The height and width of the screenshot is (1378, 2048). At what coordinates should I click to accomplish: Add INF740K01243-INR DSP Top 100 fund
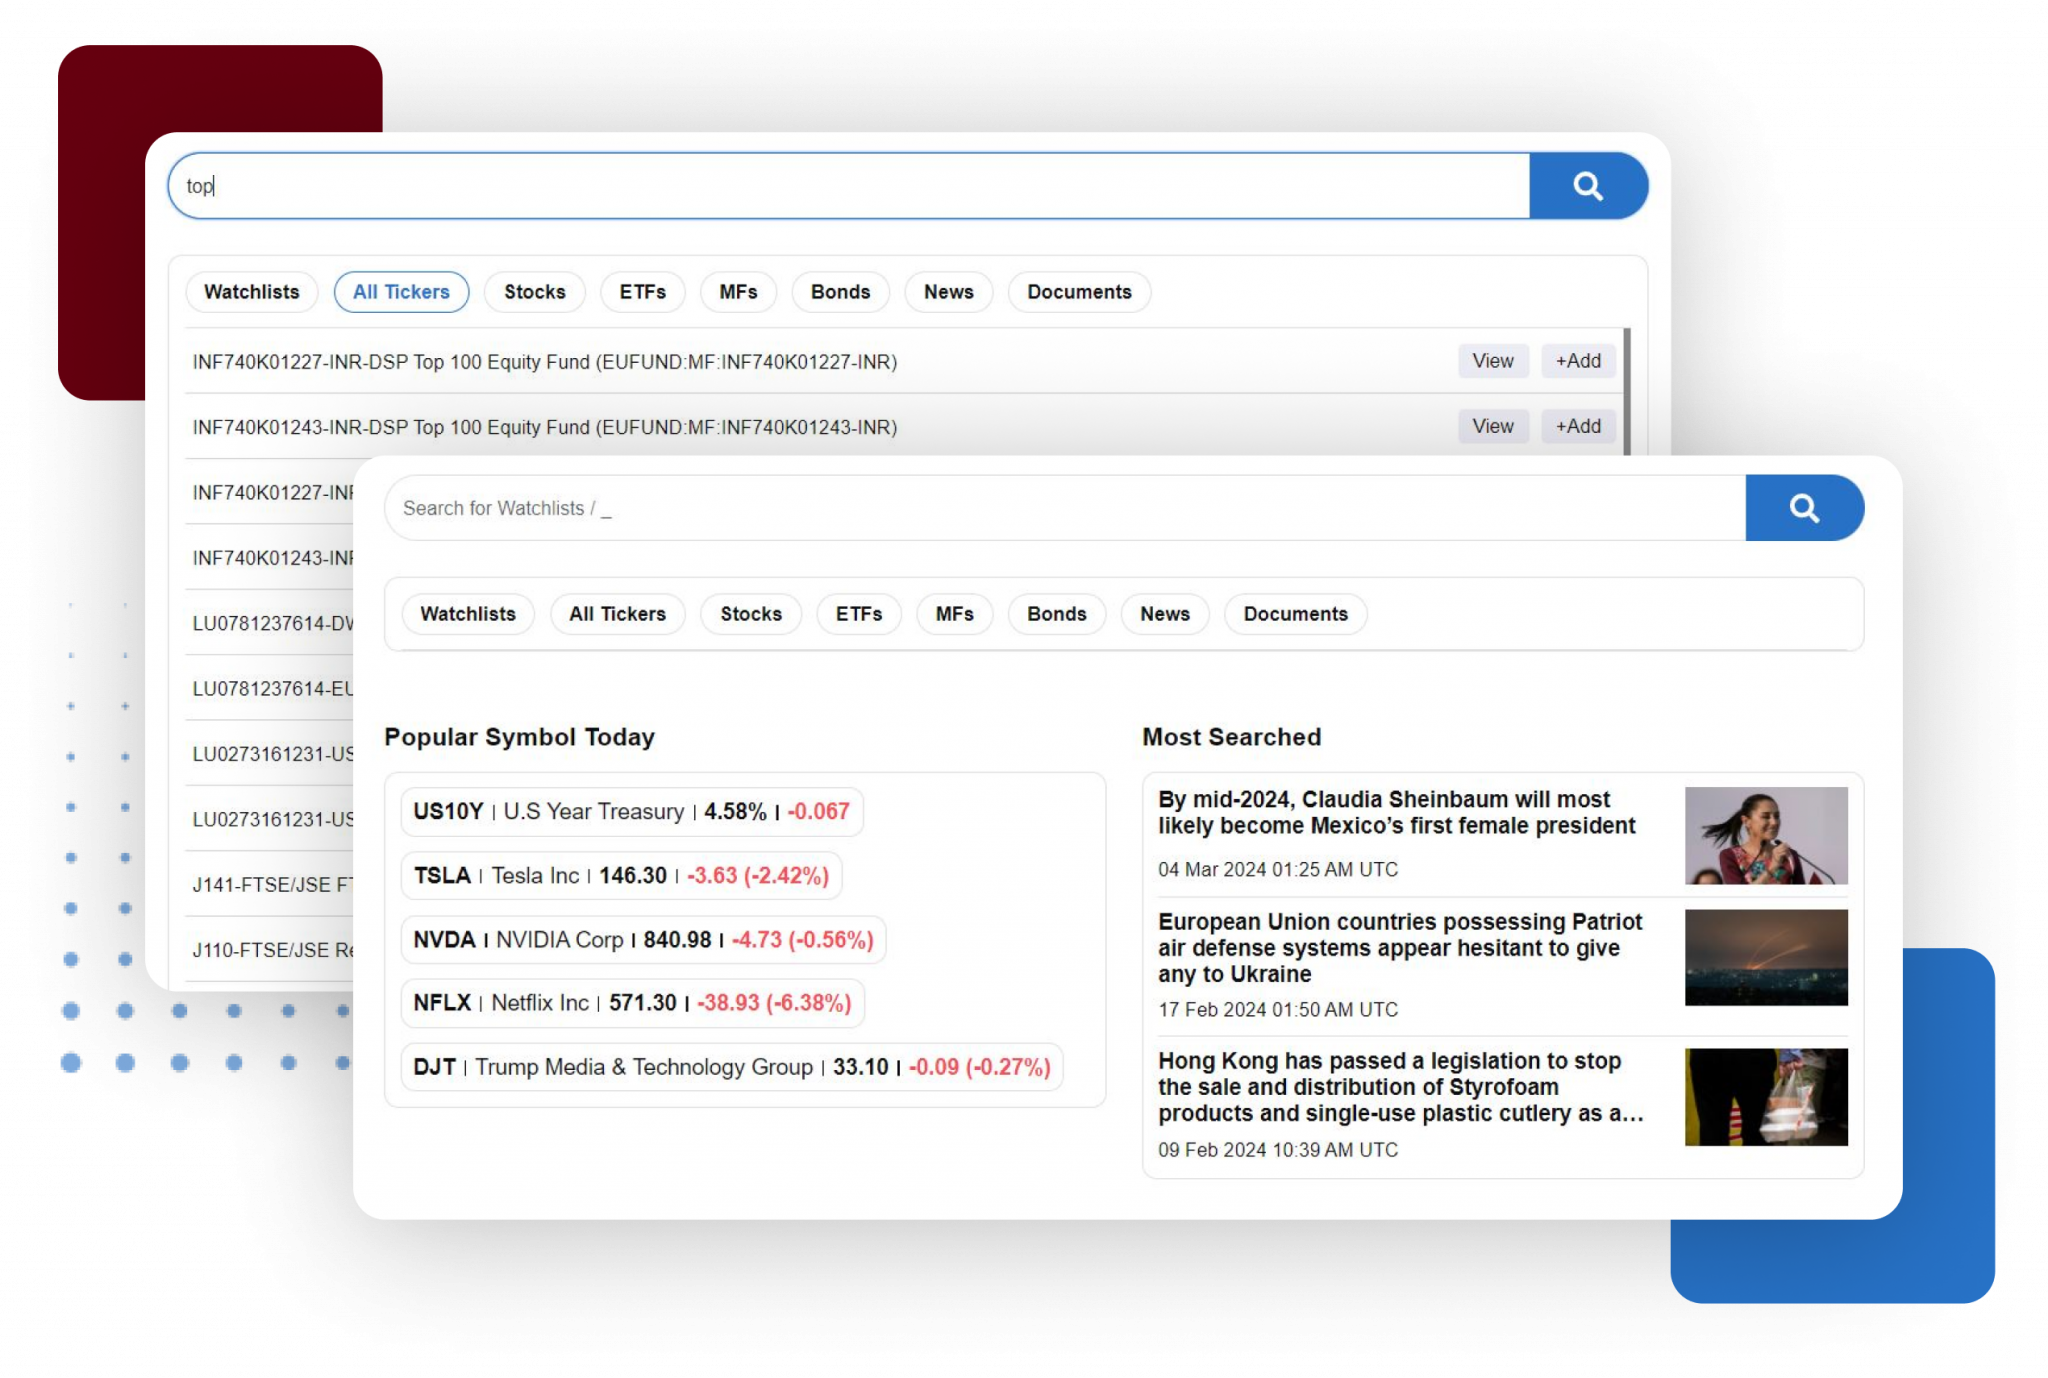(1578, 426)
